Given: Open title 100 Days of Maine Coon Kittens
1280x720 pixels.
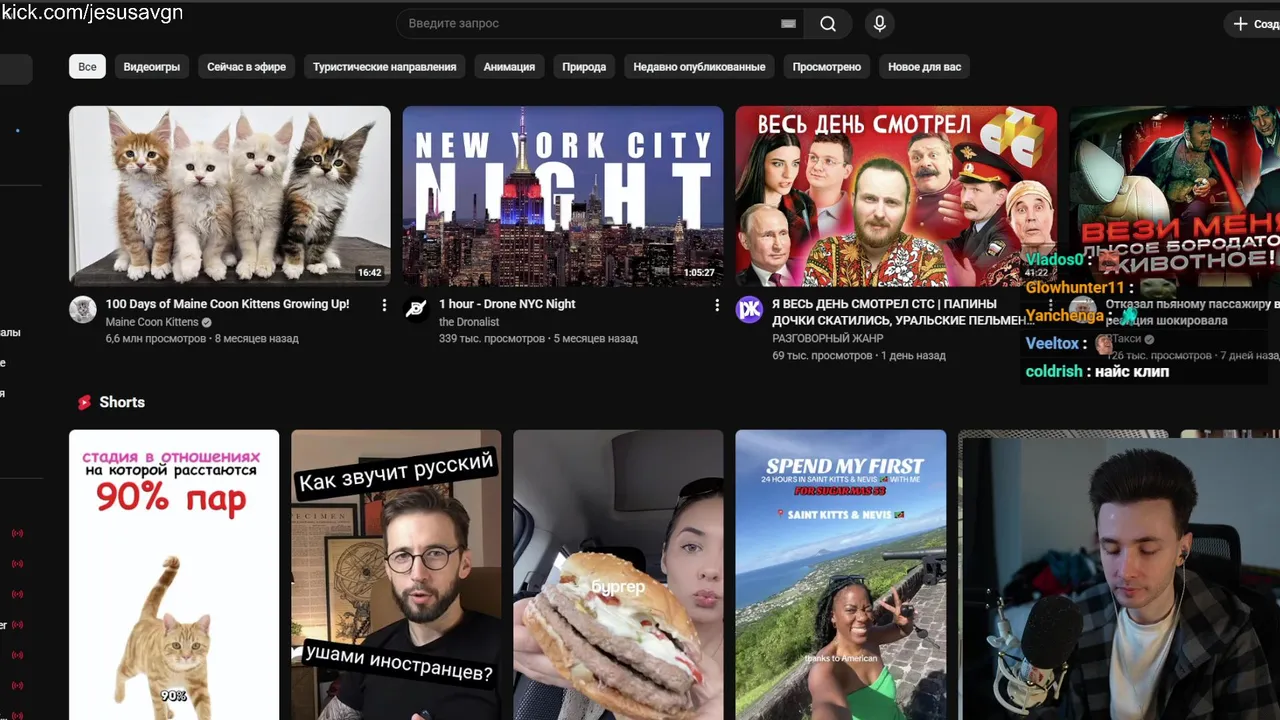Looking at the screenshot, I should (x=227, y=304).
